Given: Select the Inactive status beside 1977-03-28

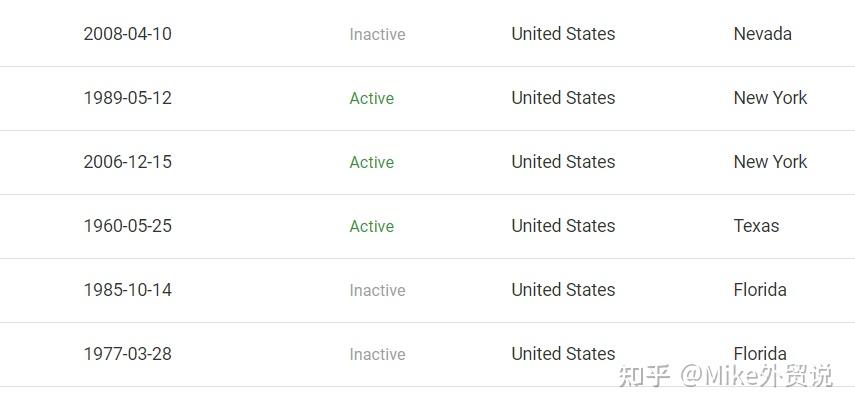Looking at the screenshot, I should (x=377, y=355).
